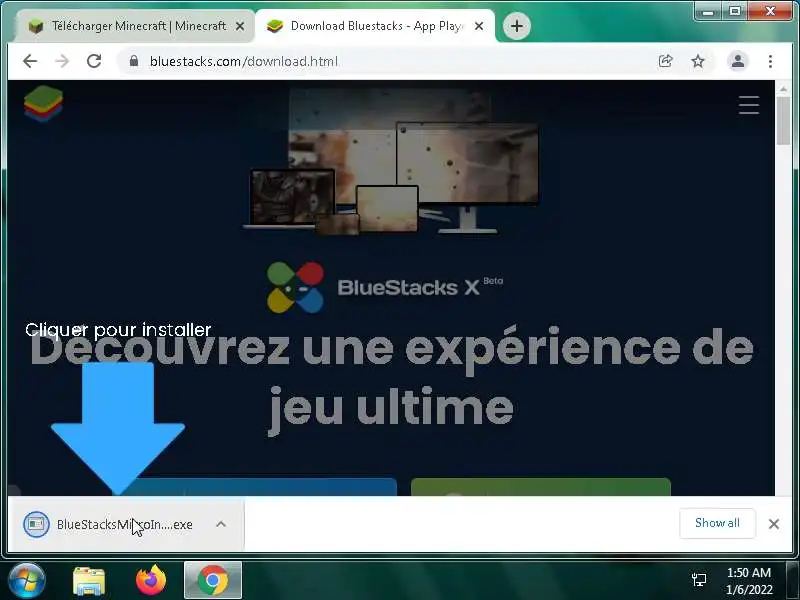Close the downloads bar

(773, 524)
